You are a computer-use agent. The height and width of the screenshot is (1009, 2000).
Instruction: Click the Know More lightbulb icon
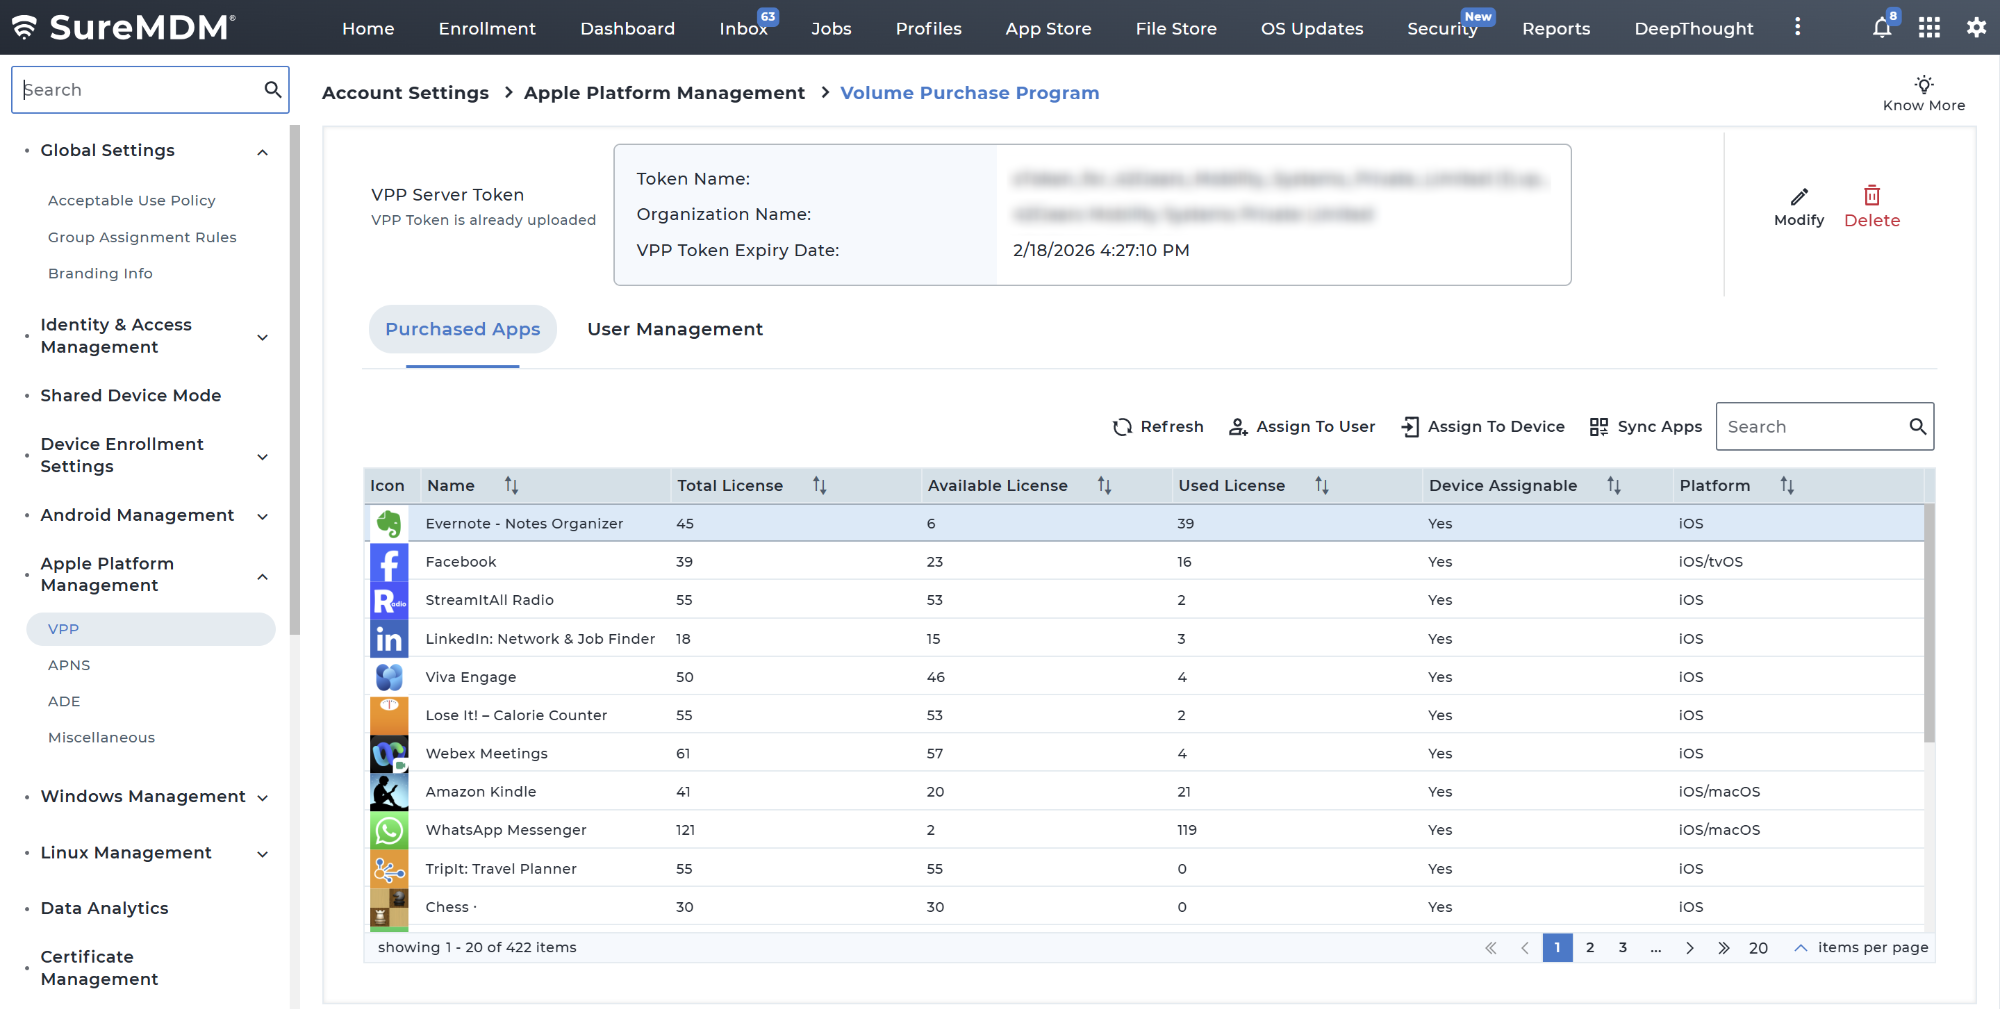(x=1924, y=84)
